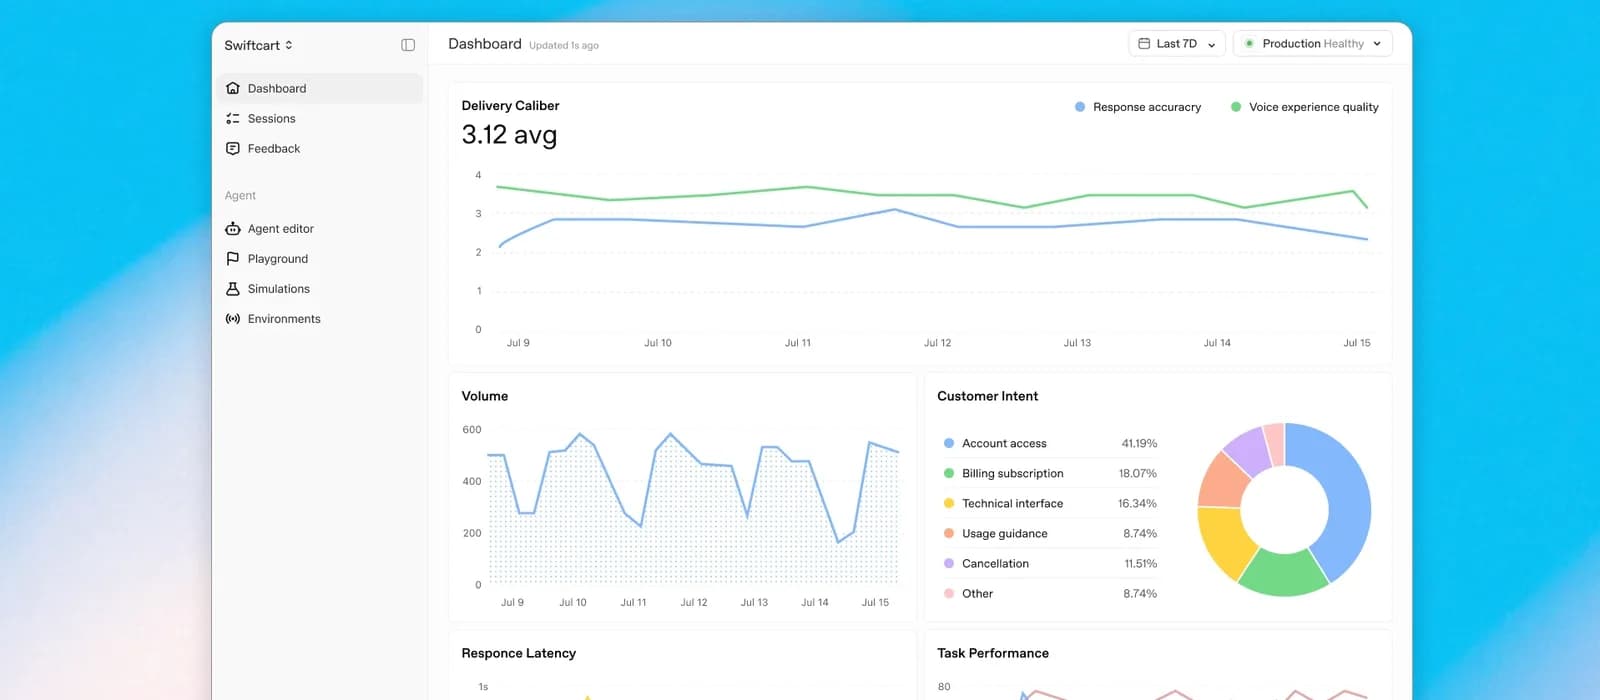1600x700 pixels.
Task: Click the Responce Latency card title
Action: (519, 653)
